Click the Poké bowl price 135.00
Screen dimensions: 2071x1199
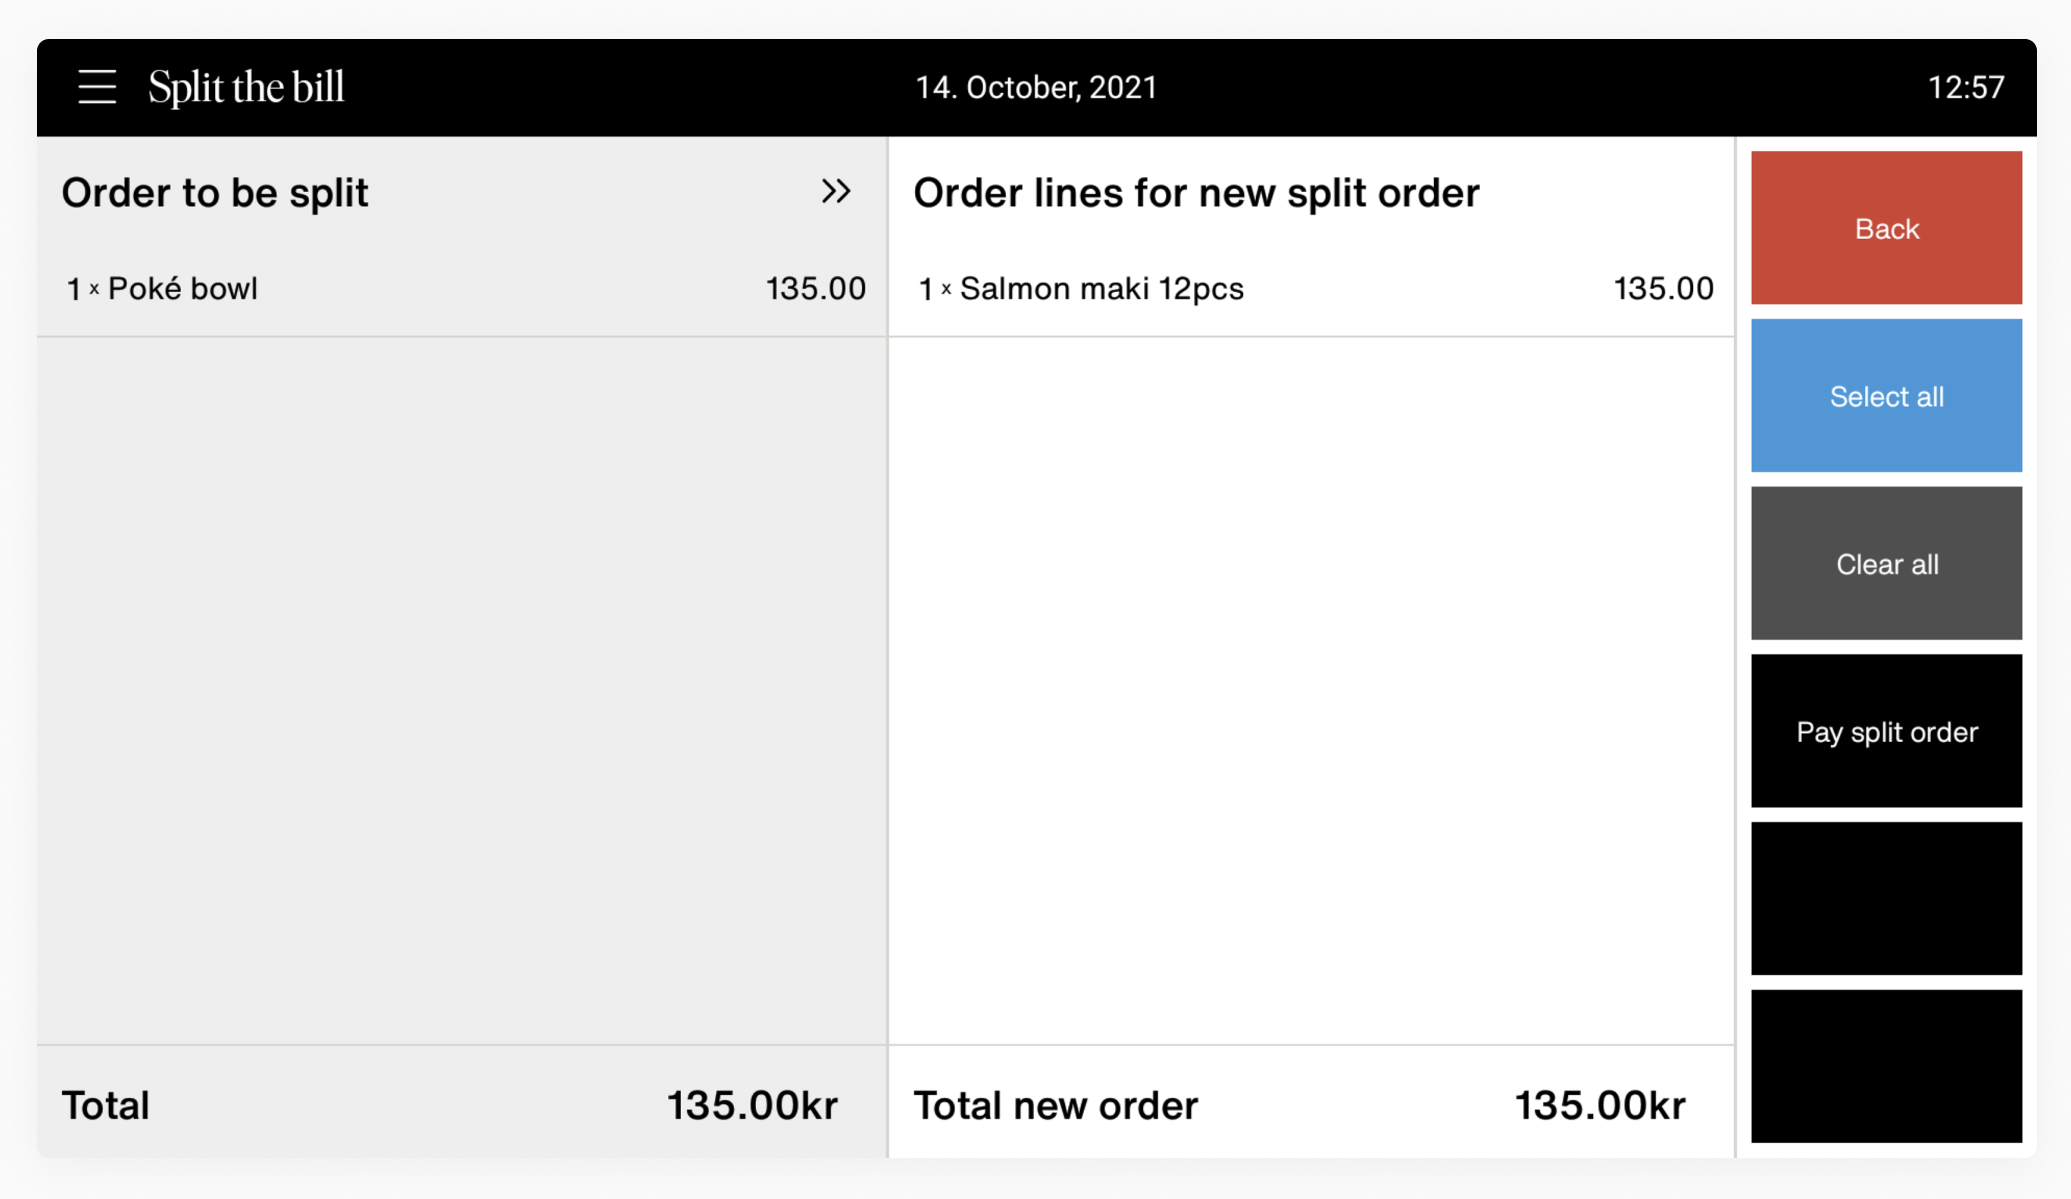pyautogui.click(x=815, y=289)
